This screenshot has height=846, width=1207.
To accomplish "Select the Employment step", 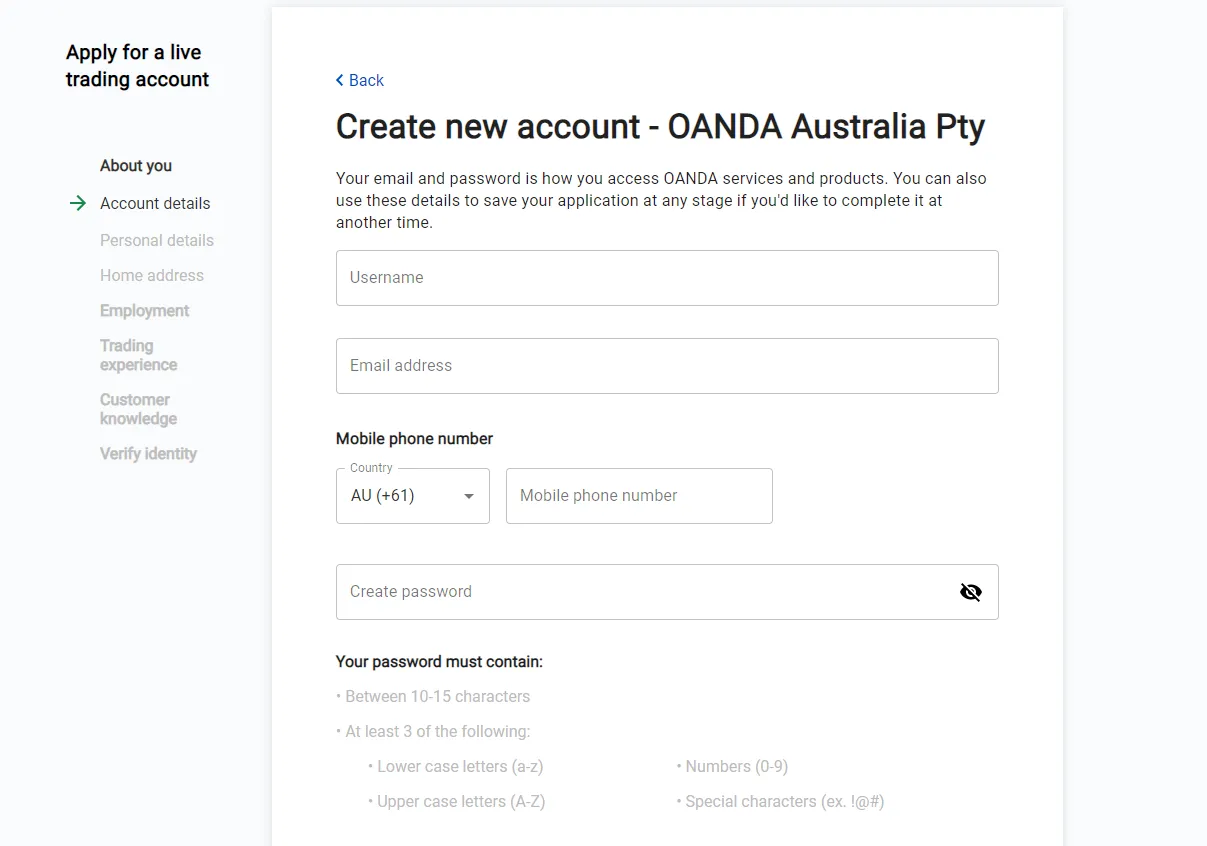I will (144, 311).
